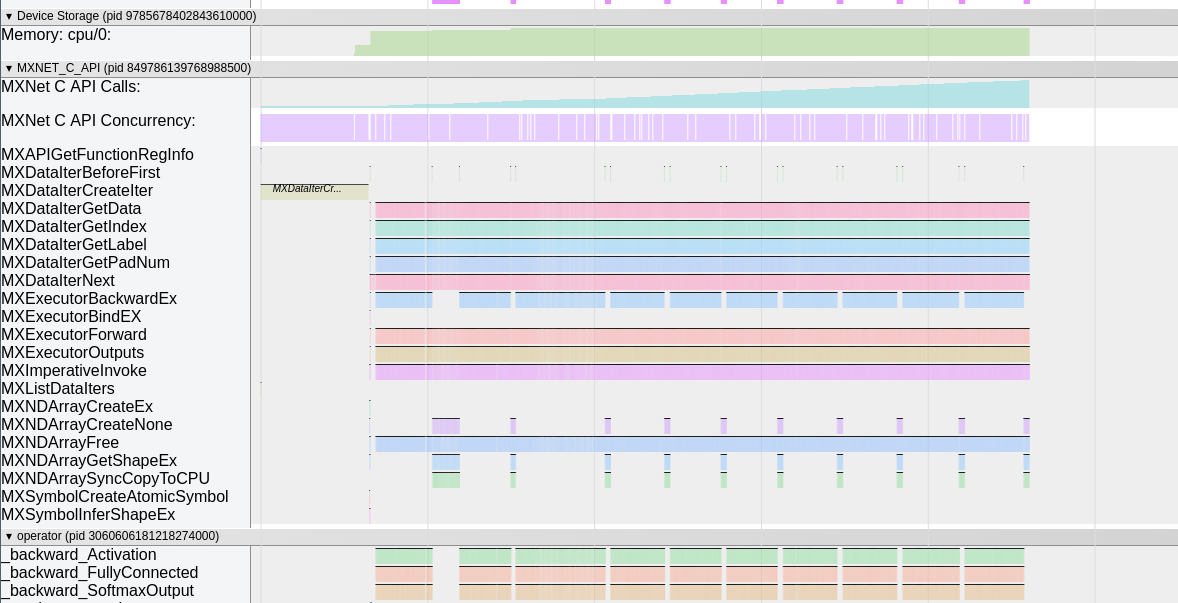Collapse the operator process section
The image size is (1178, 603).
click(x=9, y=536)
